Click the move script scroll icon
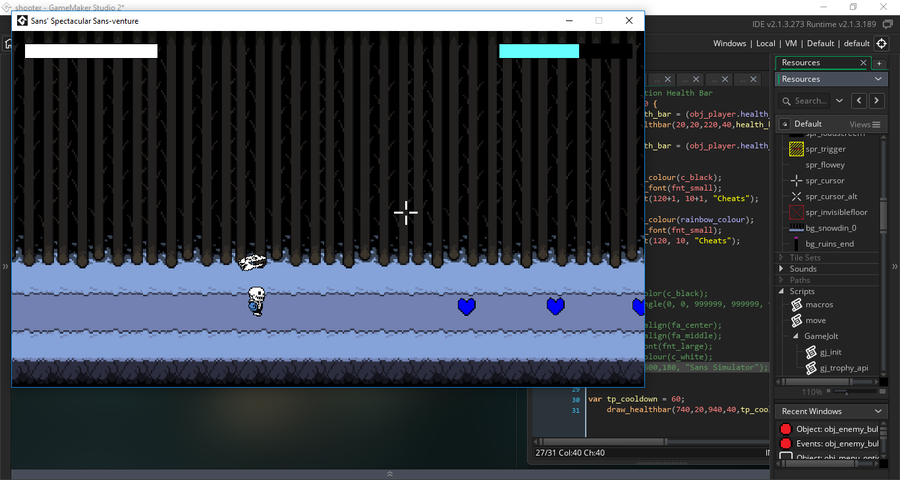The height and width of the screenshot is (480, 900). point(796,320)
